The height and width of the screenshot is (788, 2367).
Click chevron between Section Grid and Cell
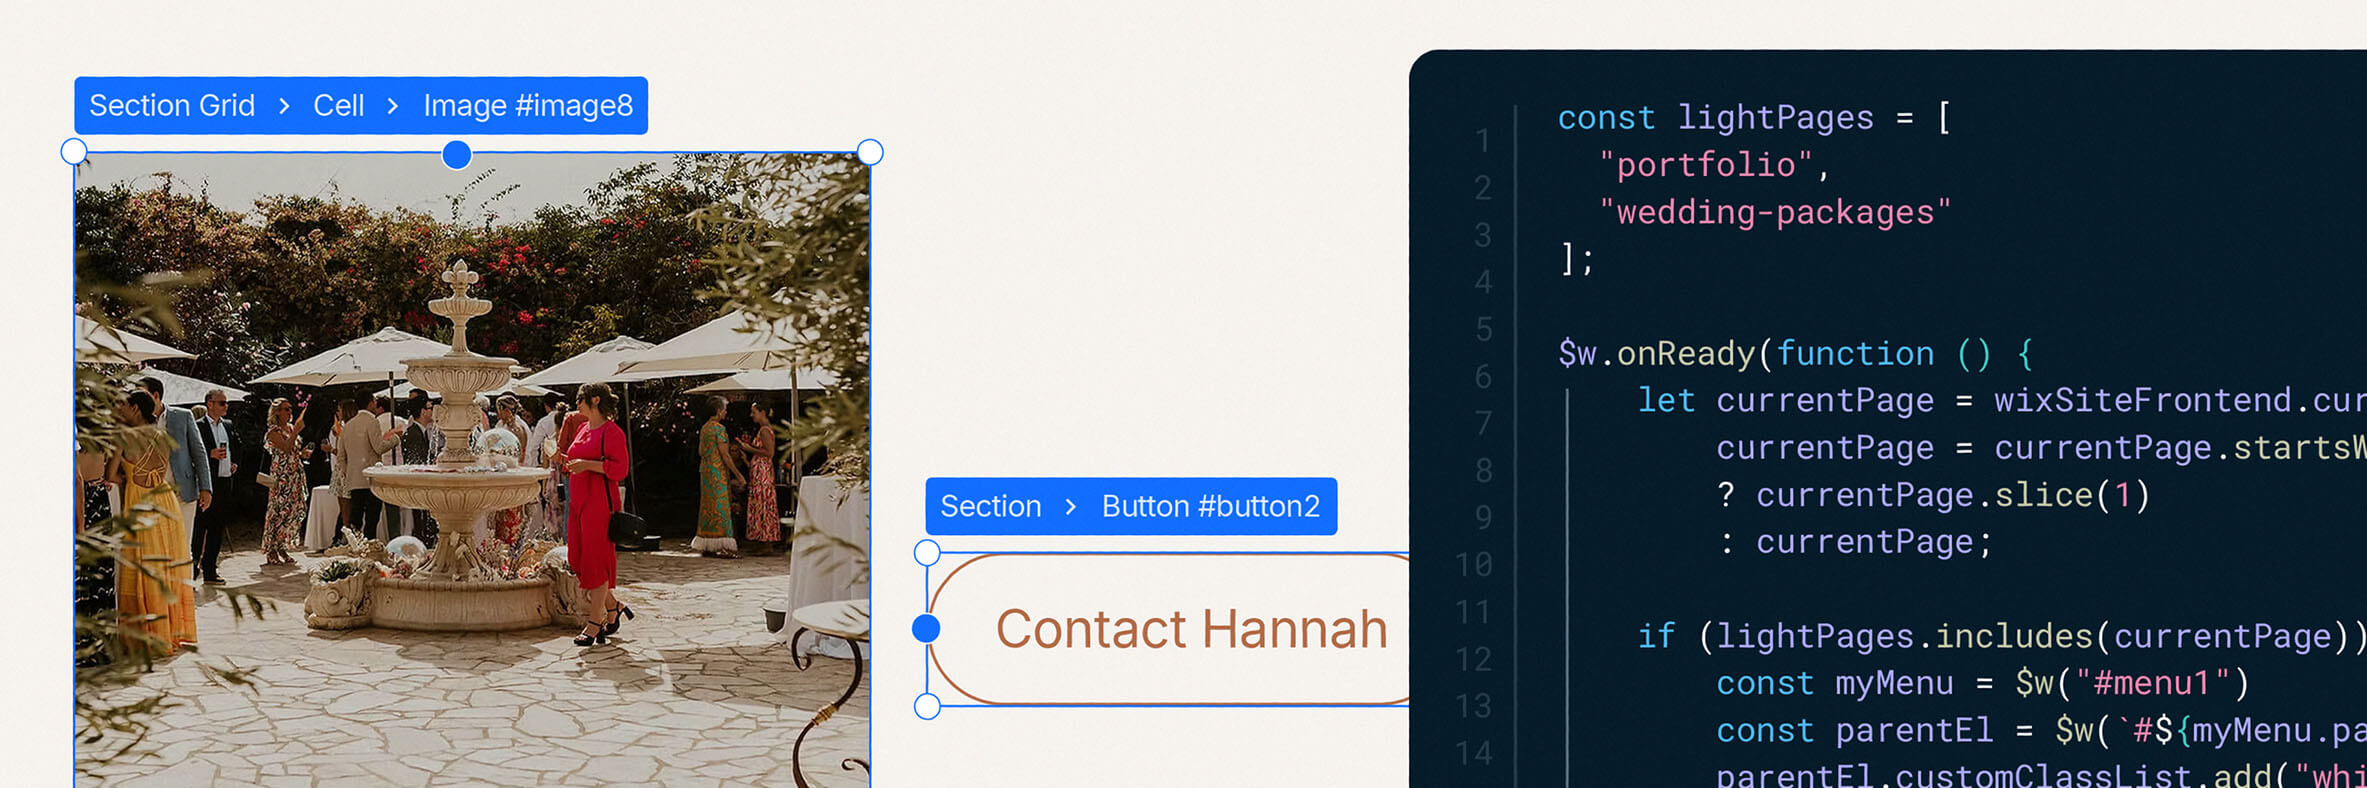click(x=285, y=106)
